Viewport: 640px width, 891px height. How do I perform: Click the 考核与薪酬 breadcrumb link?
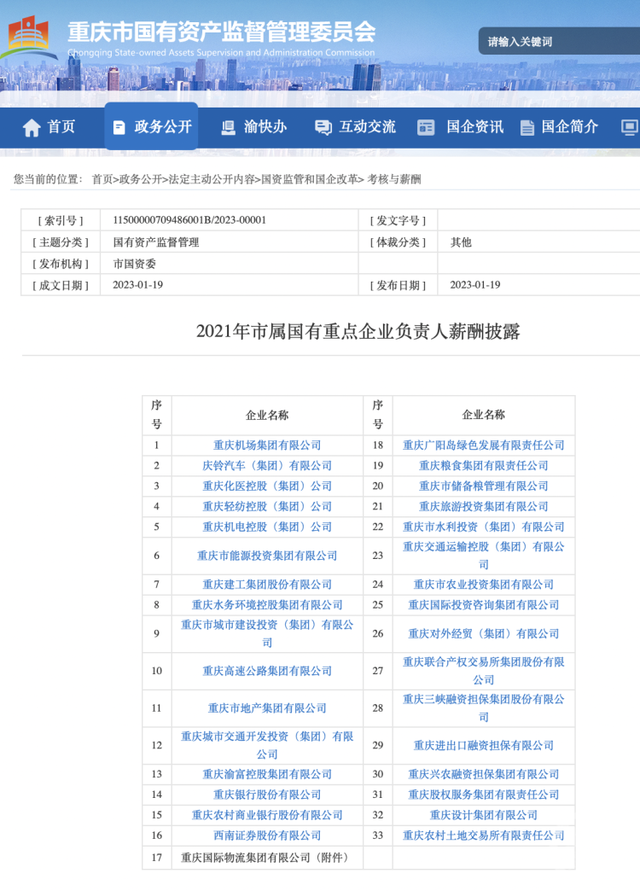[394, 180]
